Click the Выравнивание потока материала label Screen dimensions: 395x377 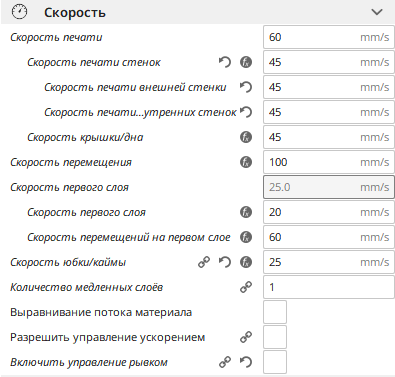pyautogui.click(x=101, y=312)
